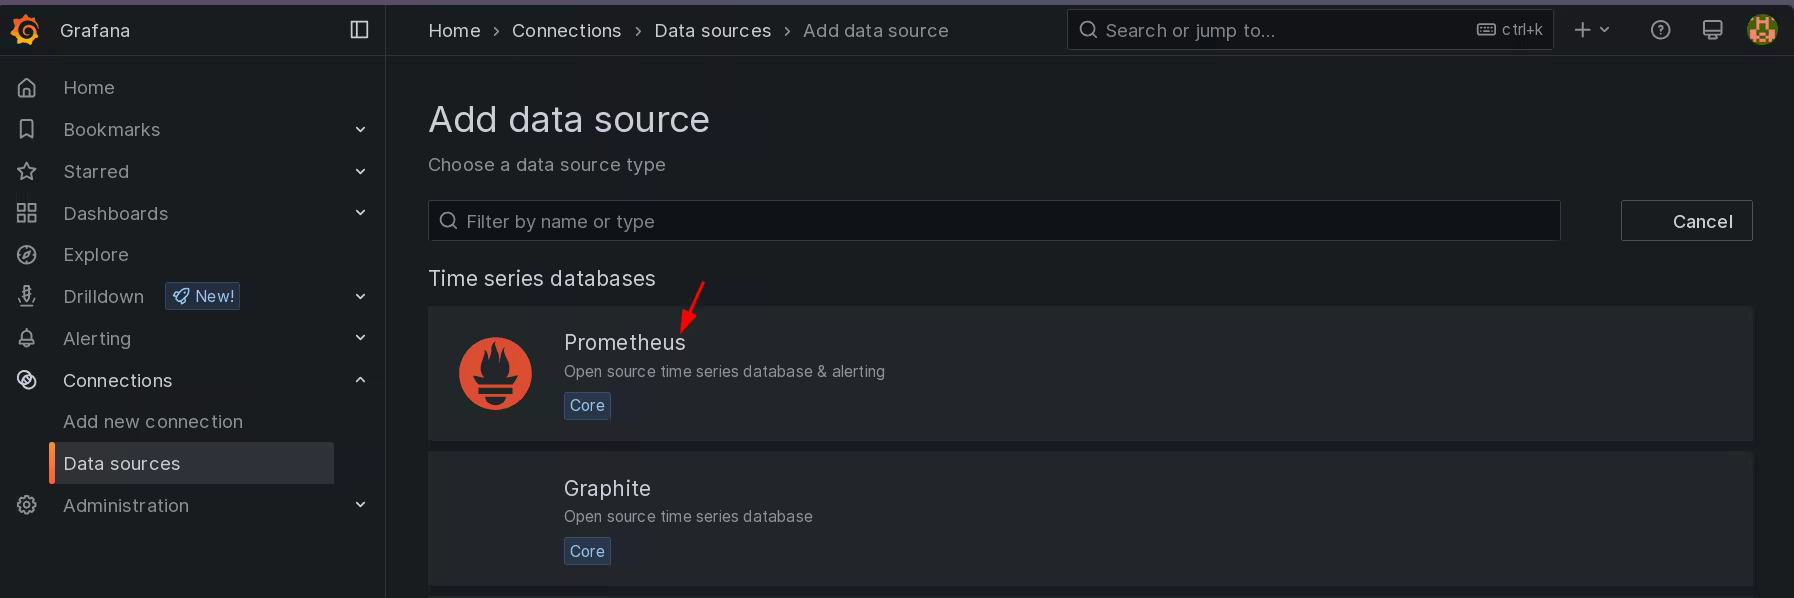The height and width of the screenshot is (598, 1794).
Task: Click the Prometheus torch logo
Action: click(x=495, y=374)
